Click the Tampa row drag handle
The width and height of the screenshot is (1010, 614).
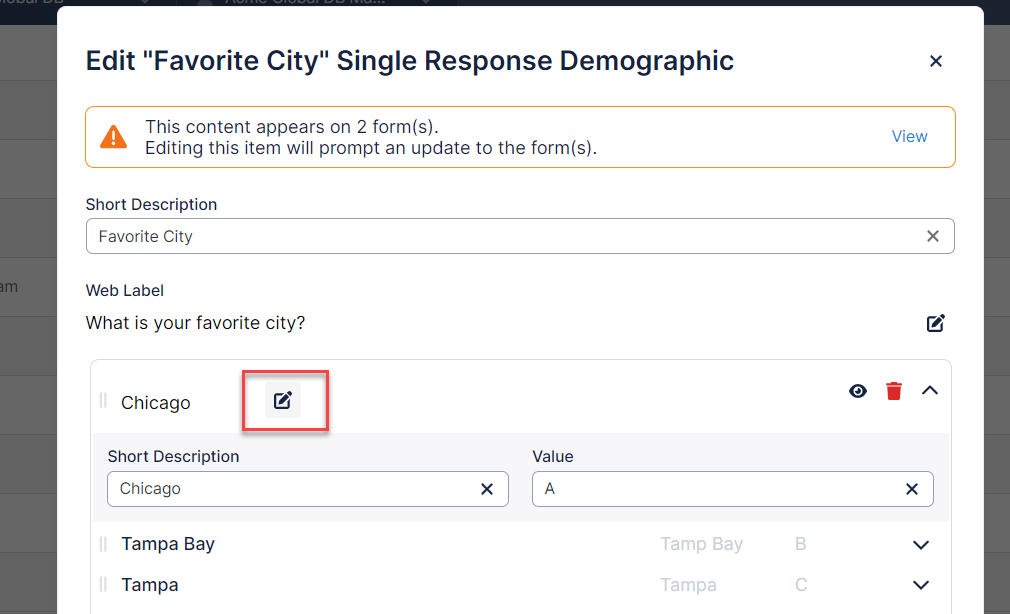click(x=103, y=585)
